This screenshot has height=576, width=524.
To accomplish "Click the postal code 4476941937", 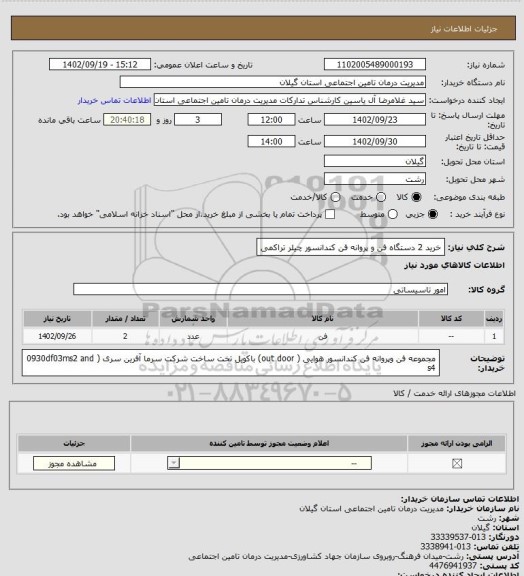I will 453,566.
